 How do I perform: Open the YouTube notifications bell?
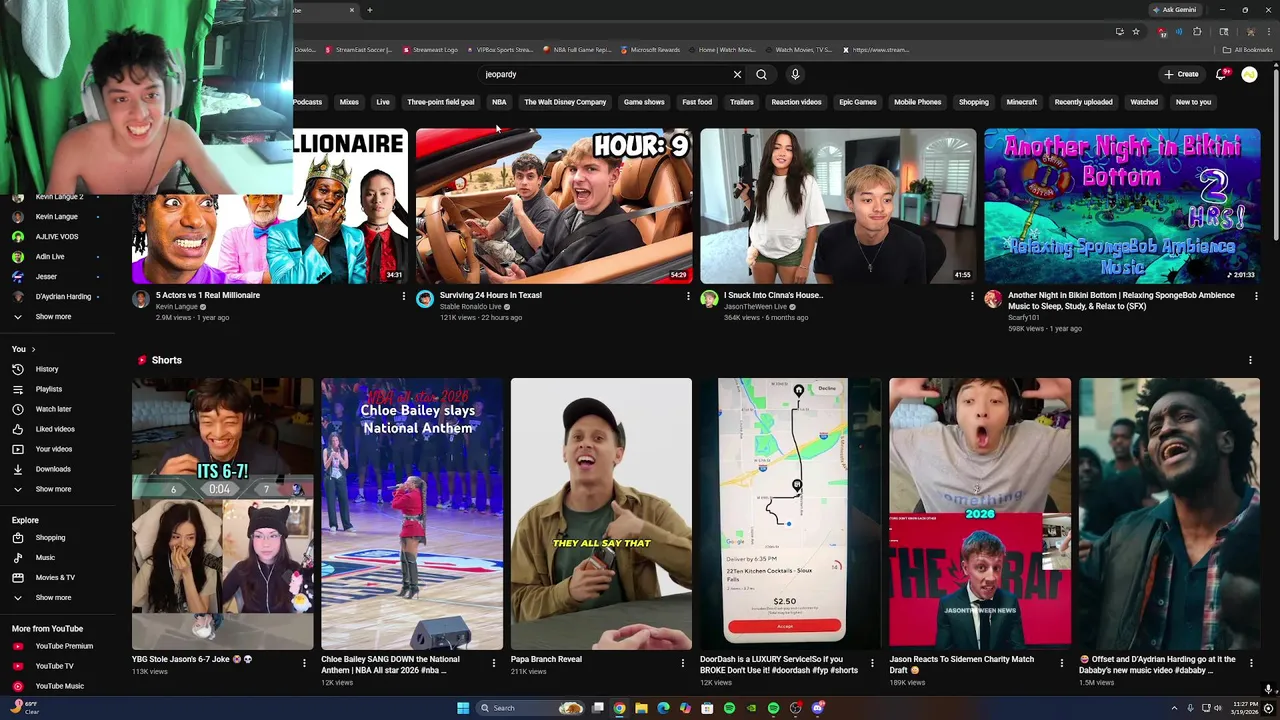(1221, 74)
